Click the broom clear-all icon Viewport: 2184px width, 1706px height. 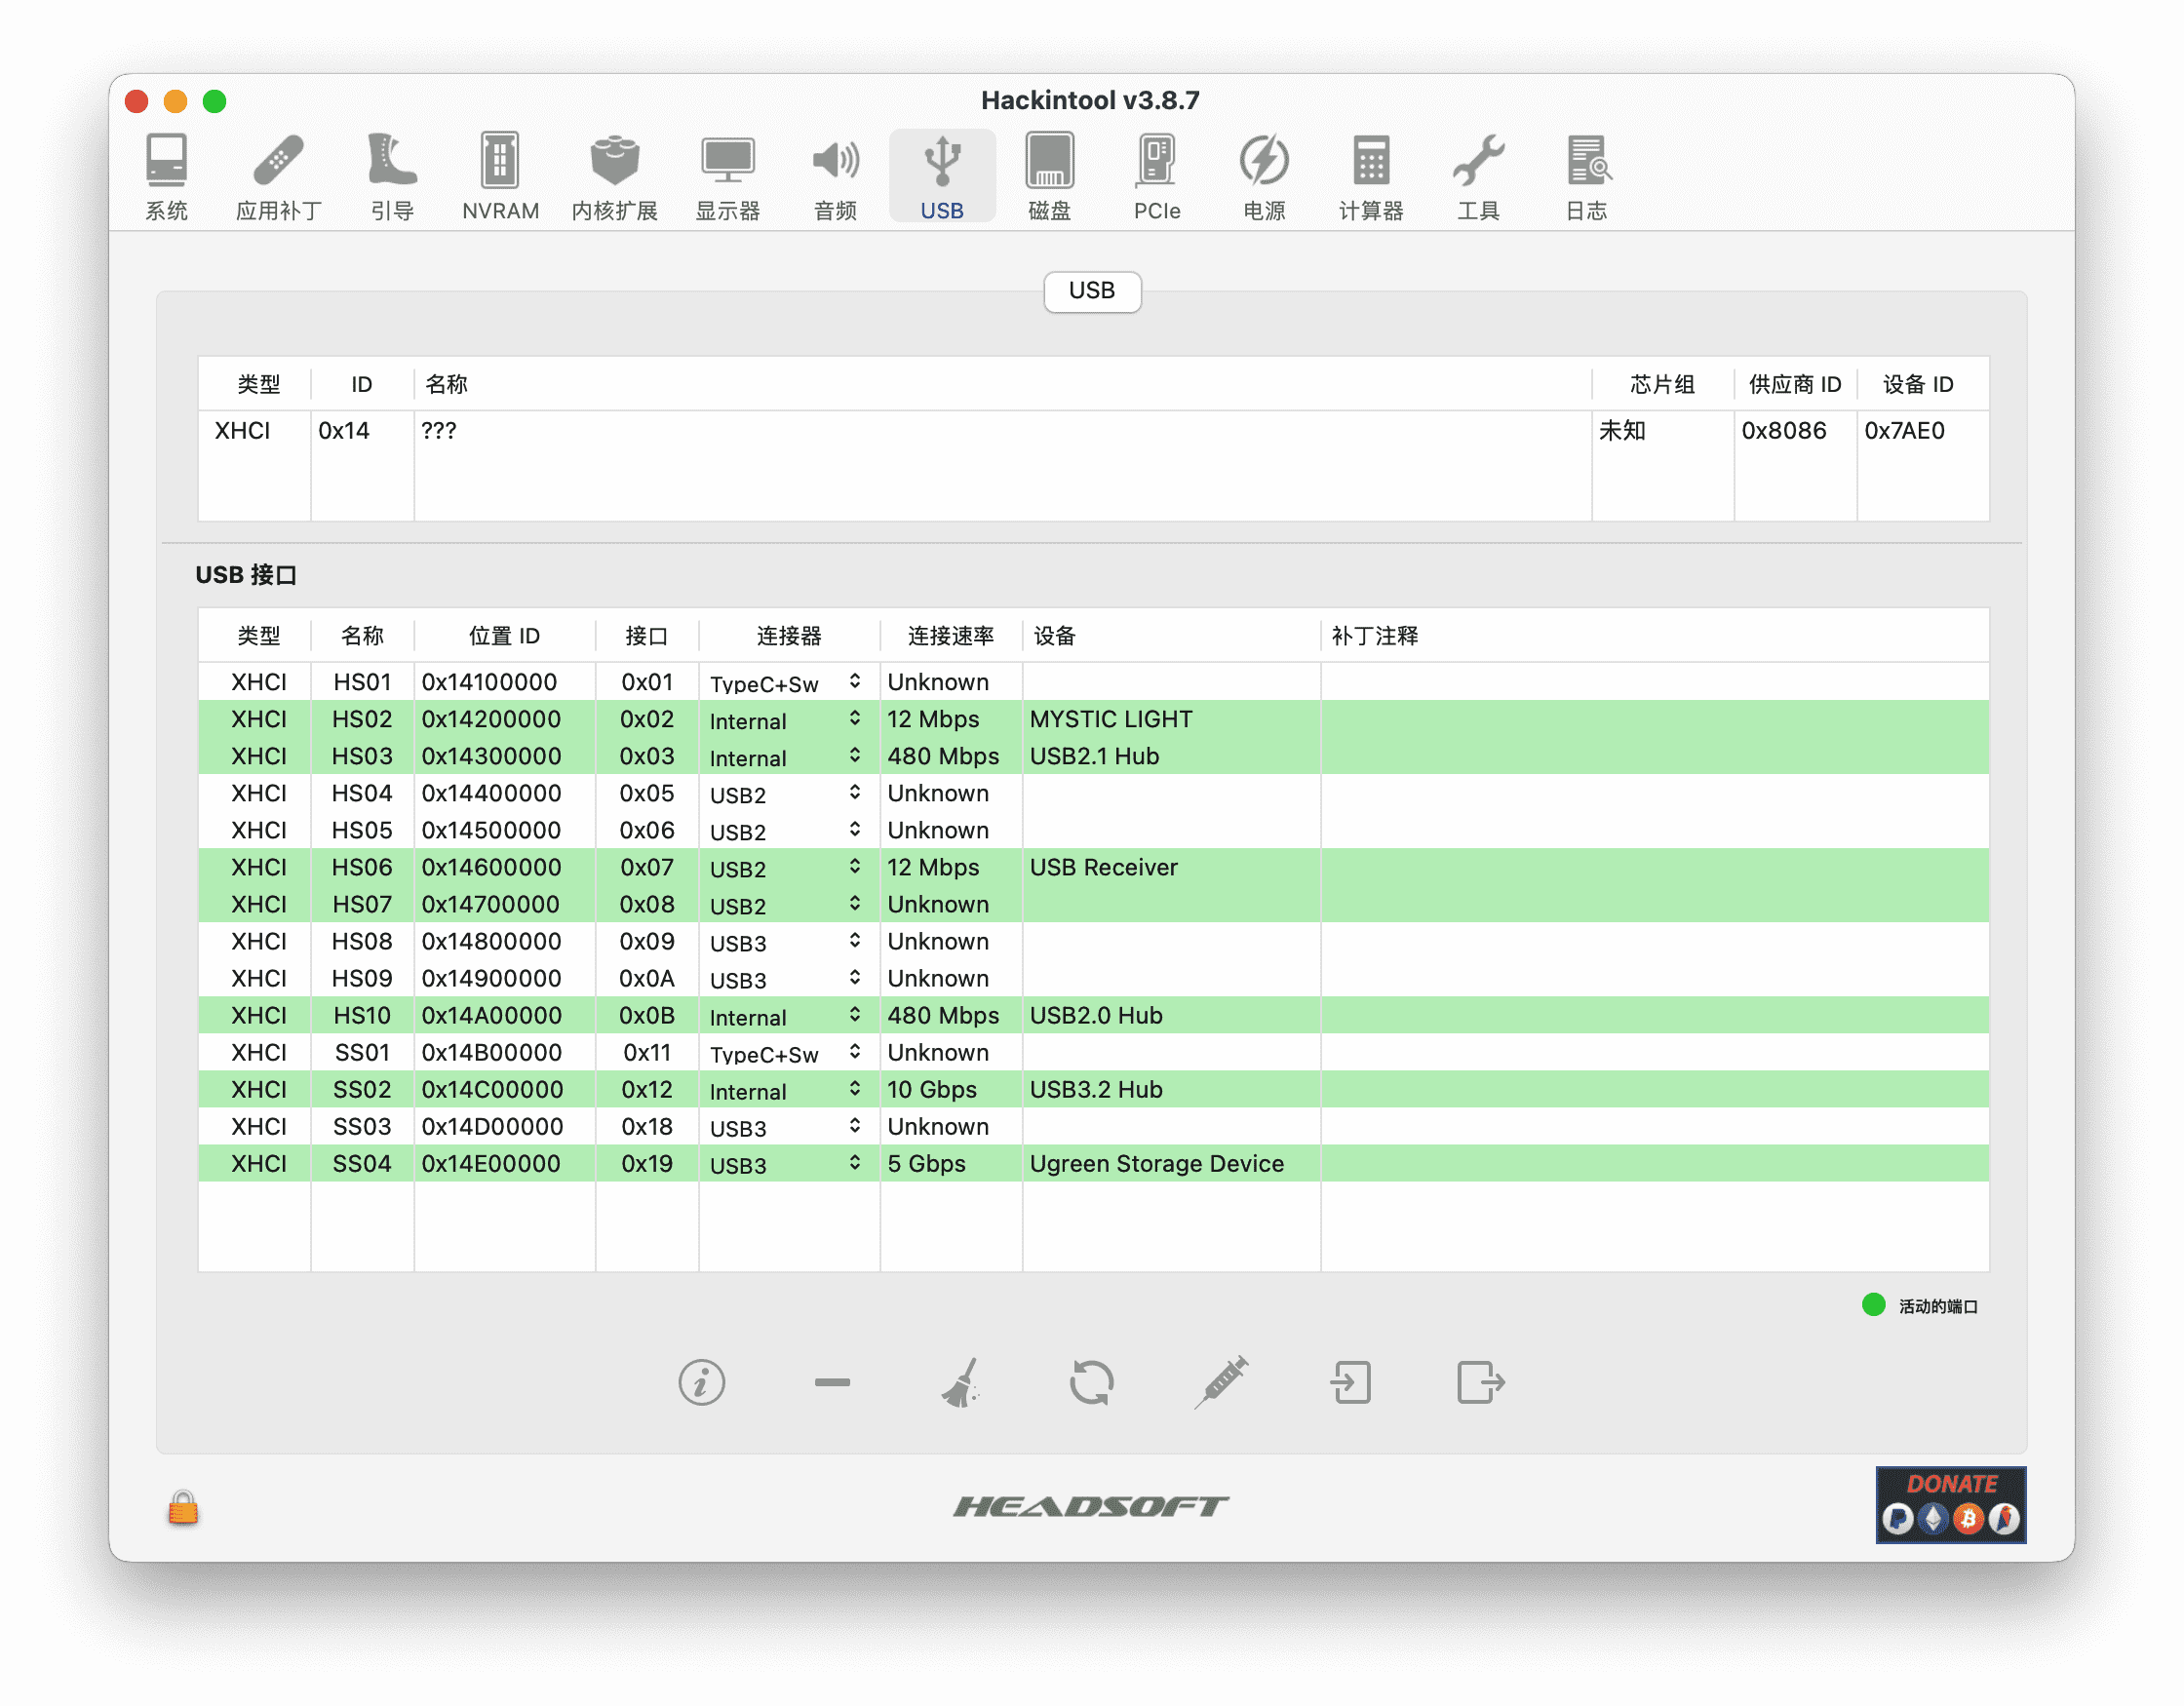[x=961, y=1382]
